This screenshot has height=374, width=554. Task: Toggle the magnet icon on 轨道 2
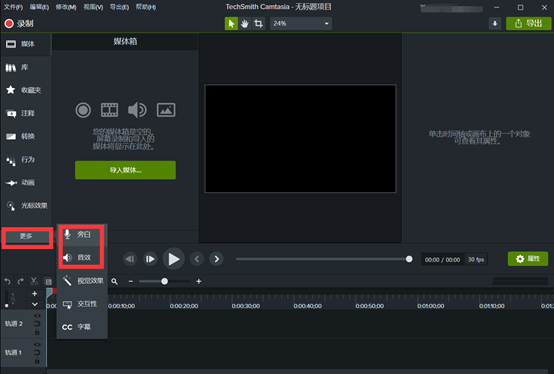click(37, 324)
